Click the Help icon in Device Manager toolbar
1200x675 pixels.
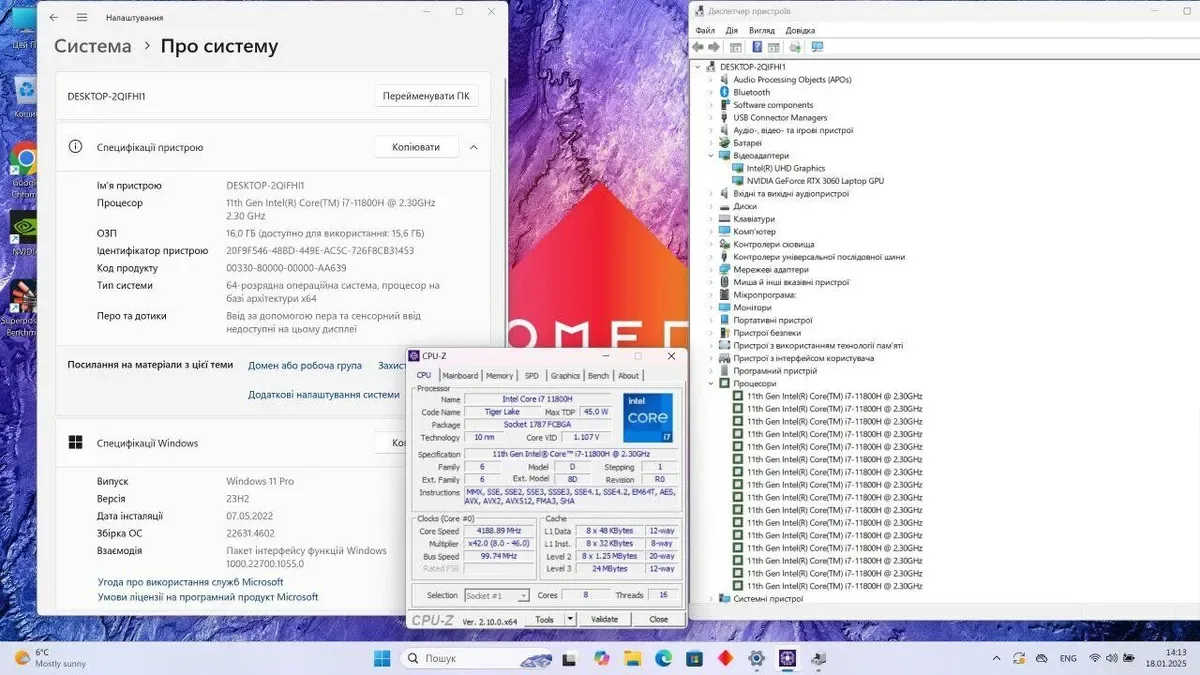(757, 47)
